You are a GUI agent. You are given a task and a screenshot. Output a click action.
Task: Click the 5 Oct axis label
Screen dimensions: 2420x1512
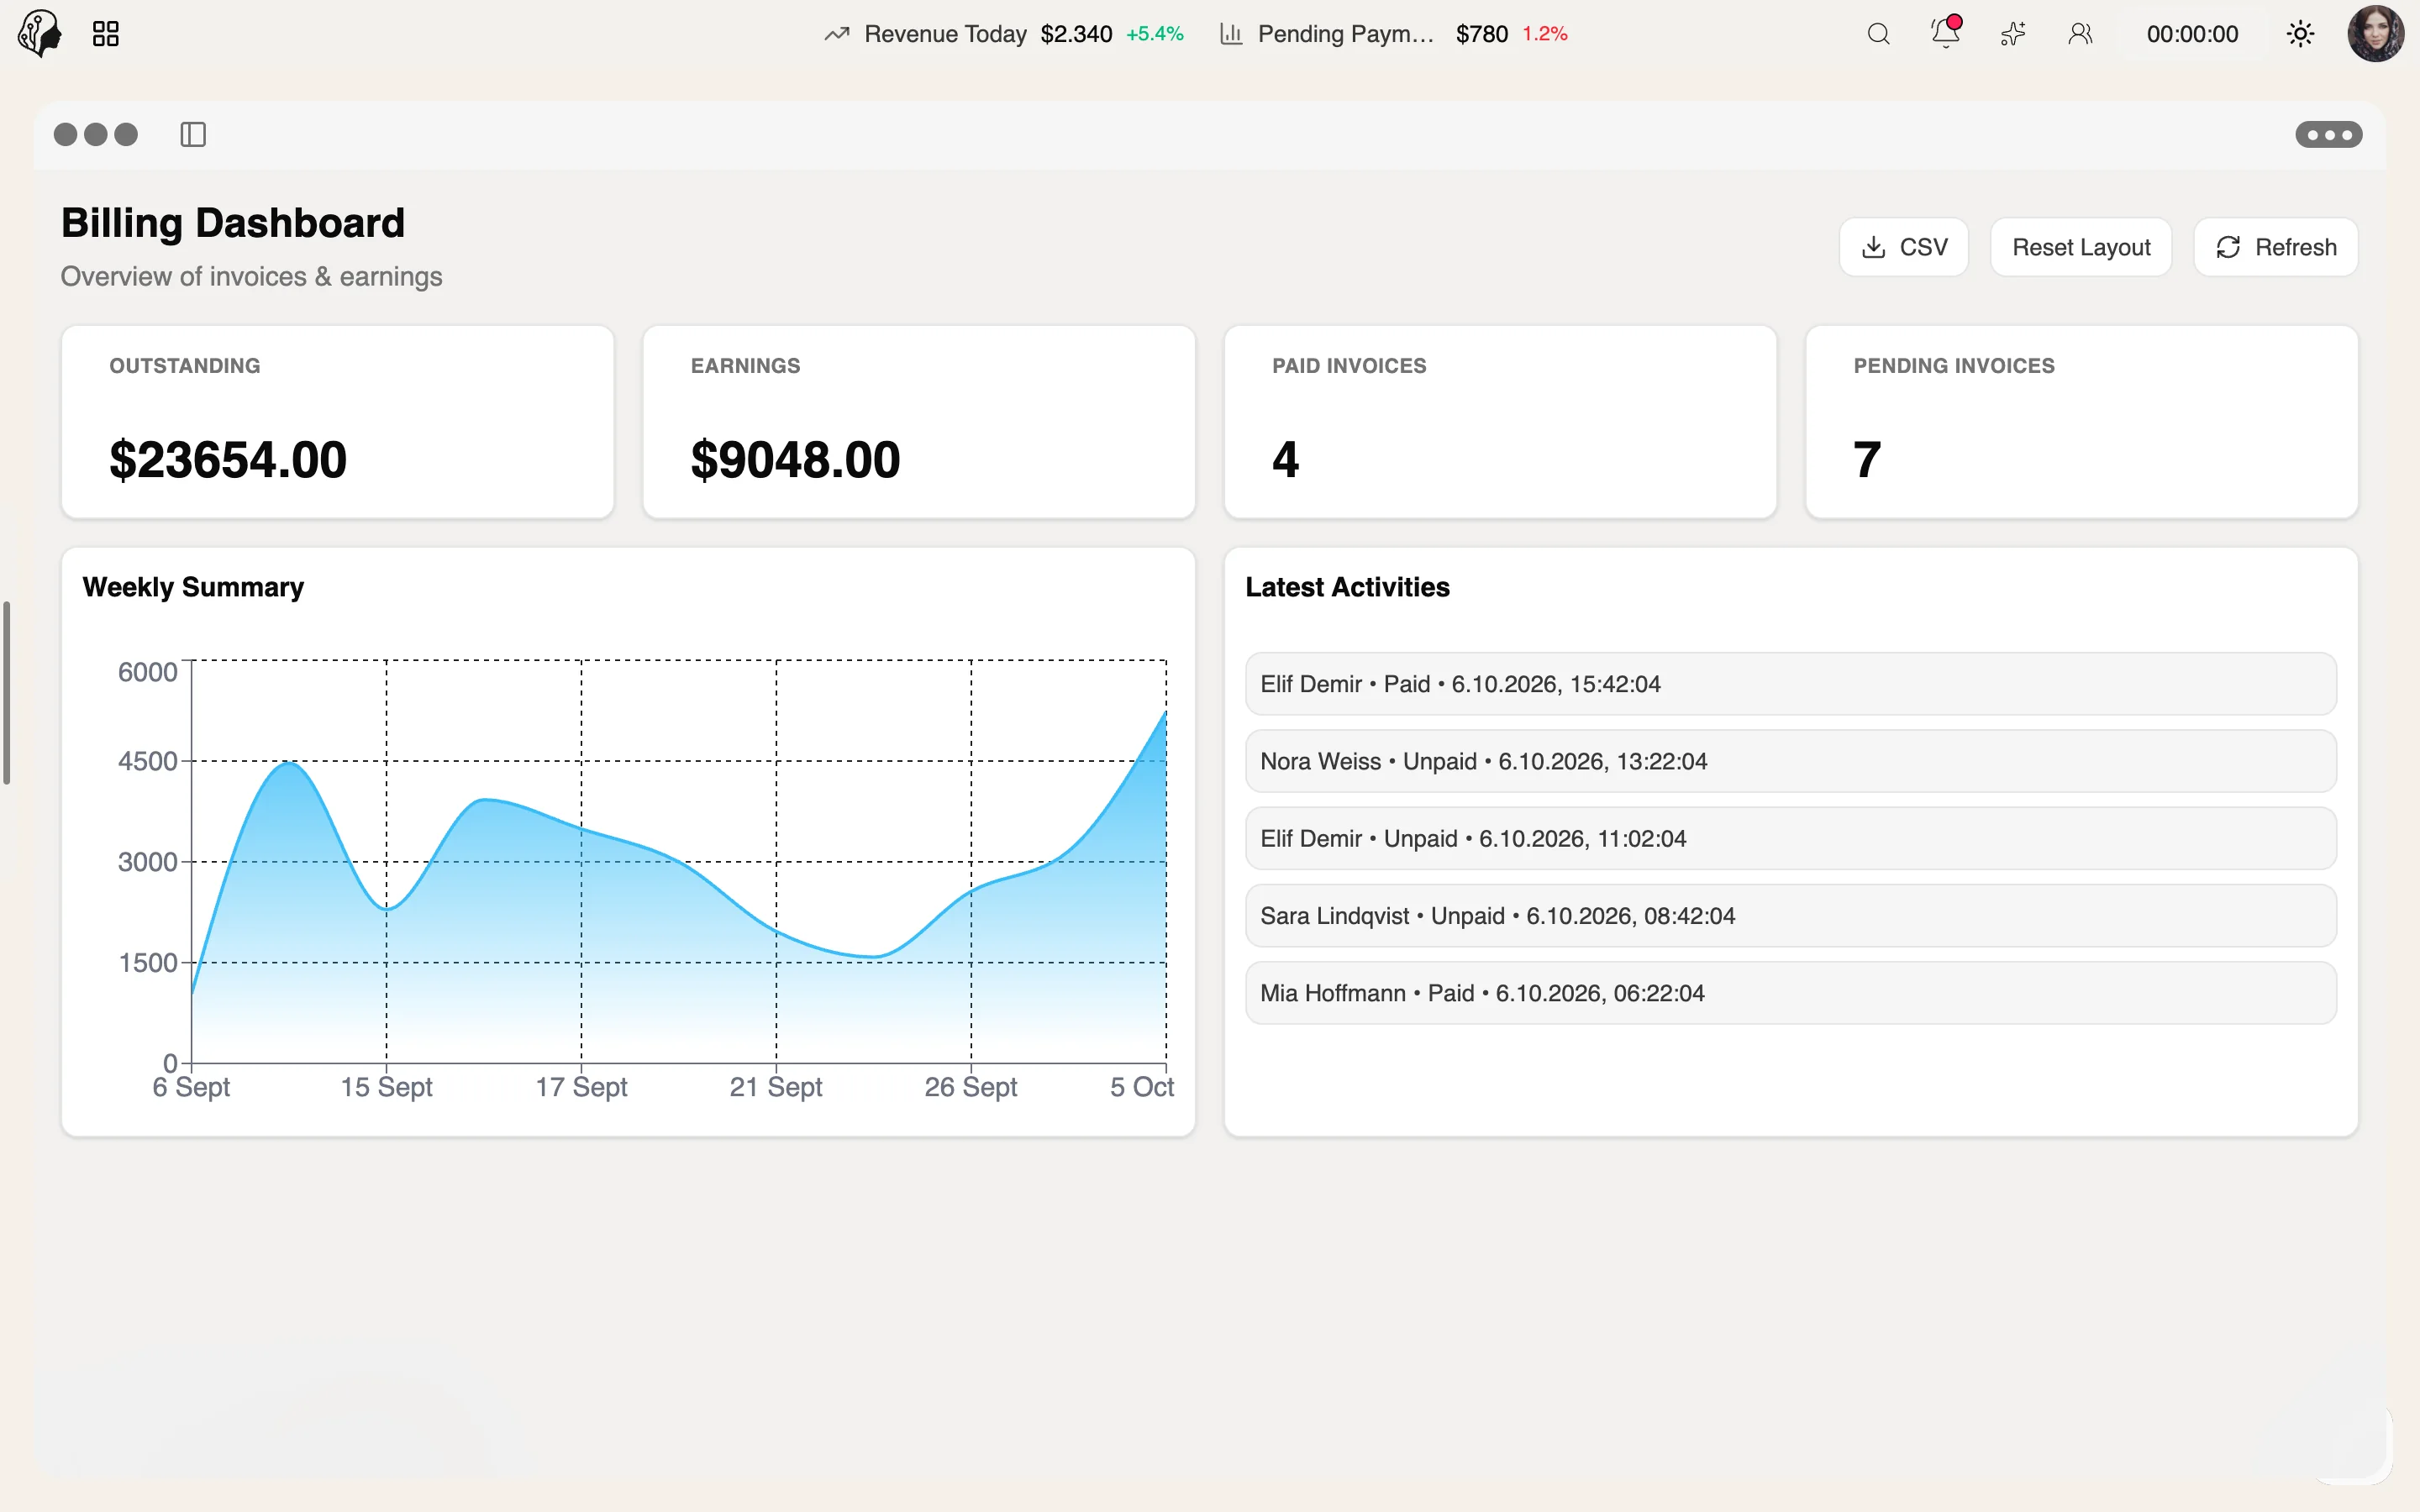coord(1142,1087)
